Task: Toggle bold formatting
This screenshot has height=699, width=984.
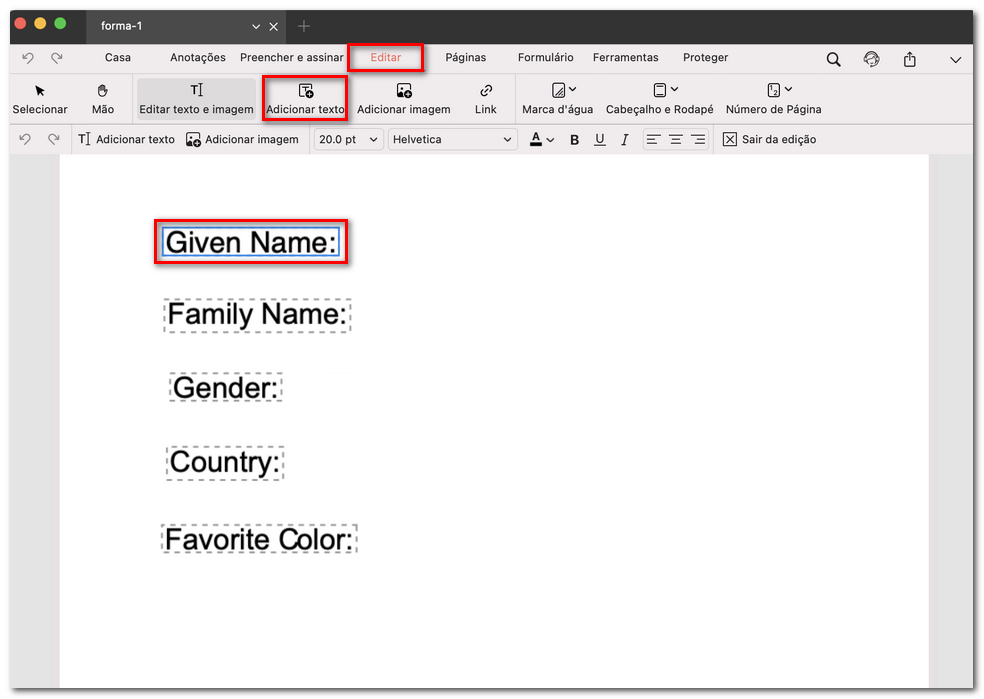Action: tap(574, 140)
